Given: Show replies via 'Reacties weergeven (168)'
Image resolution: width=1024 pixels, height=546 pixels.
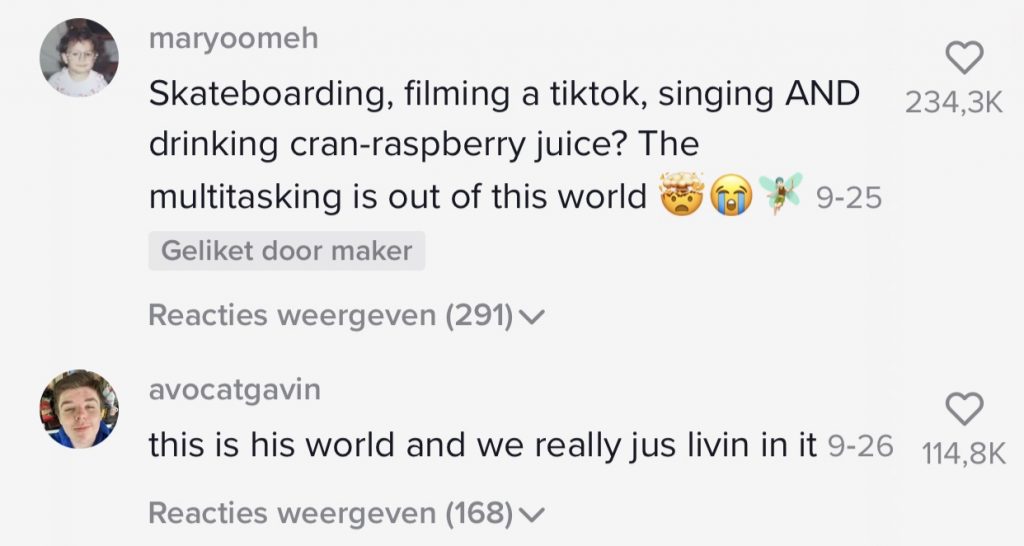Looking at the screenshot, I should pos(330,514).
